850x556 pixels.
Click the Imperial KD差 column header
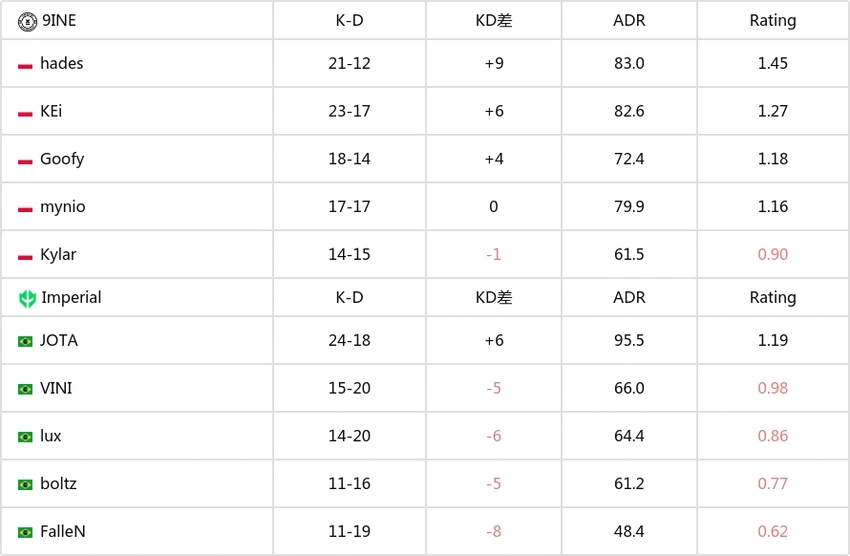494,298
